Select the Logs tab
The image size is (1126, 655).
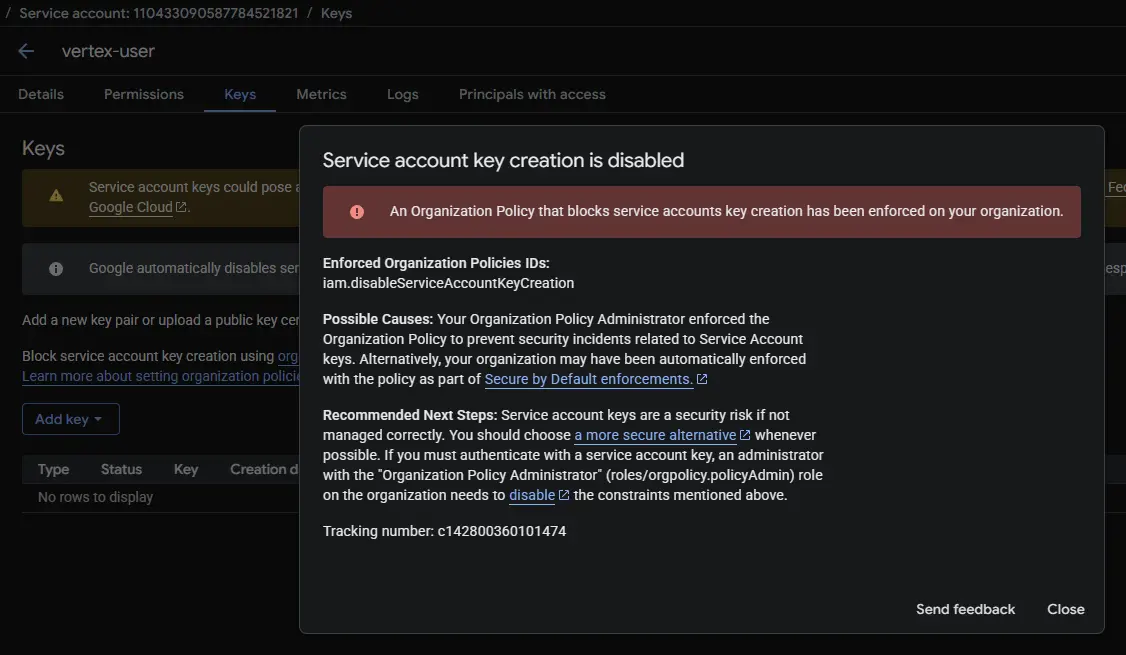point(403,94)
